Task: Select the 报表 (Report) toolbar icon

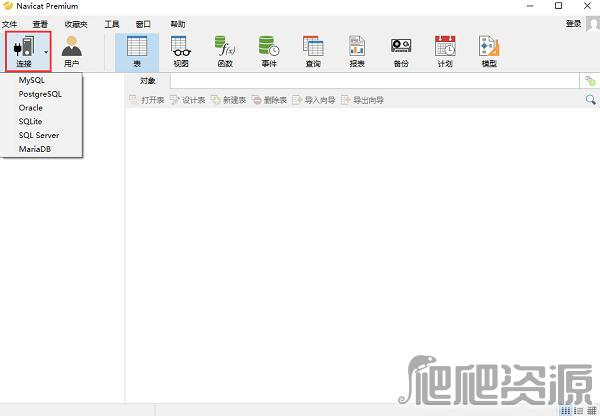Action: pos(357,50)
